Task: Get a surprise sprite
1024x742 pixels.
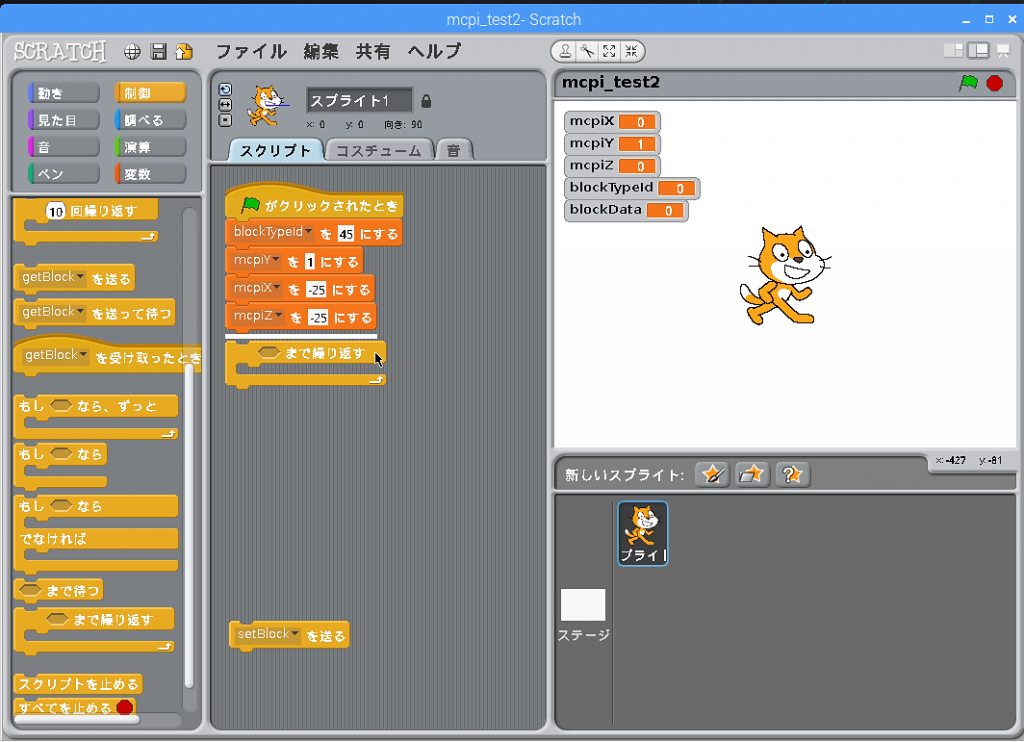Action: click(x=792, y=474)
